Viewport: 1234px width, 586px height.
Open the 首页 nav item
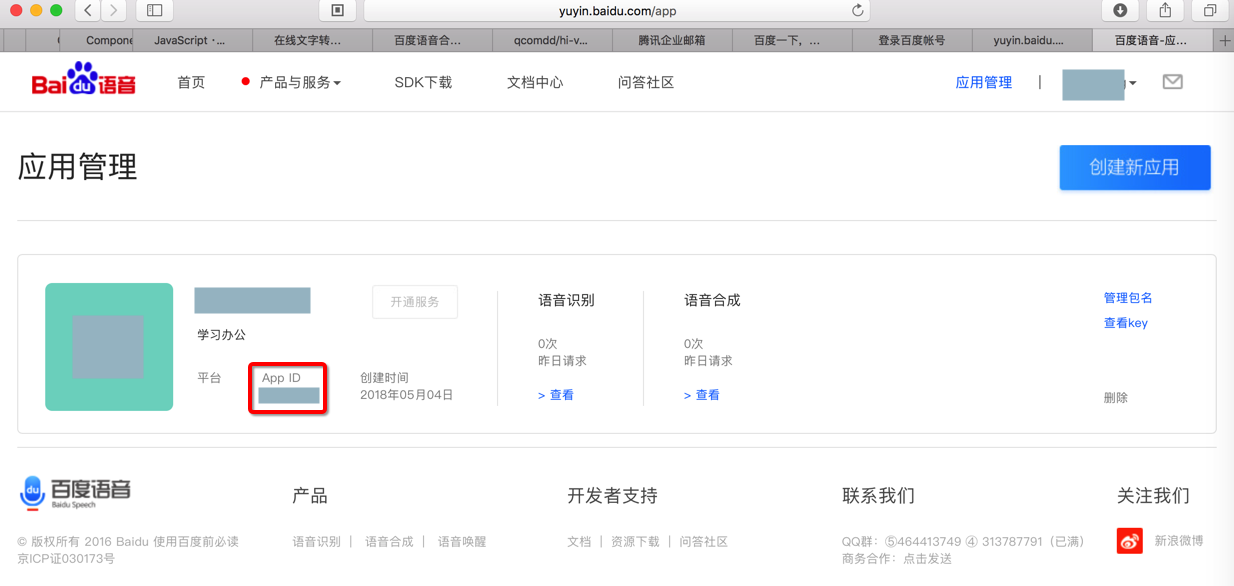tap(191, 82)
